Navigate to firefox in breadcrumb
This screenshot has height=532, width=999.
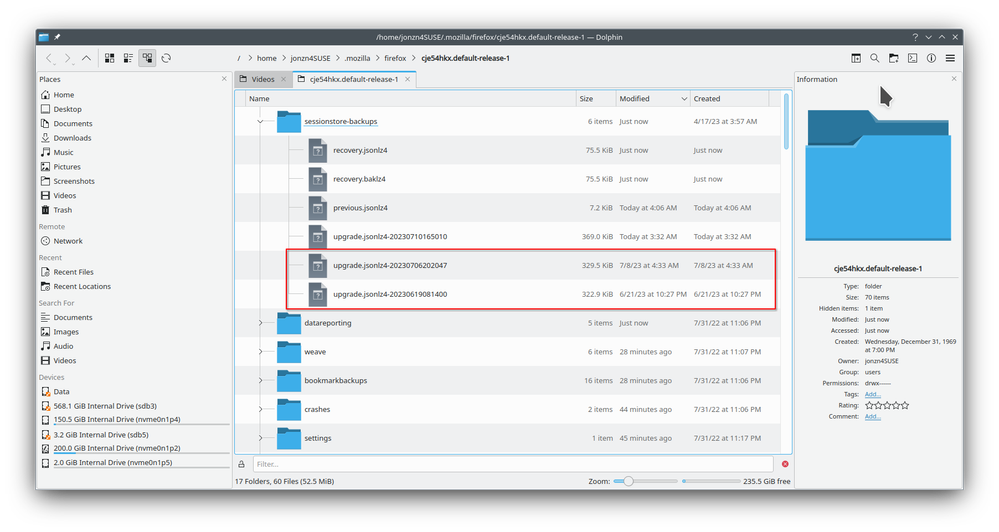click(395, 58)
